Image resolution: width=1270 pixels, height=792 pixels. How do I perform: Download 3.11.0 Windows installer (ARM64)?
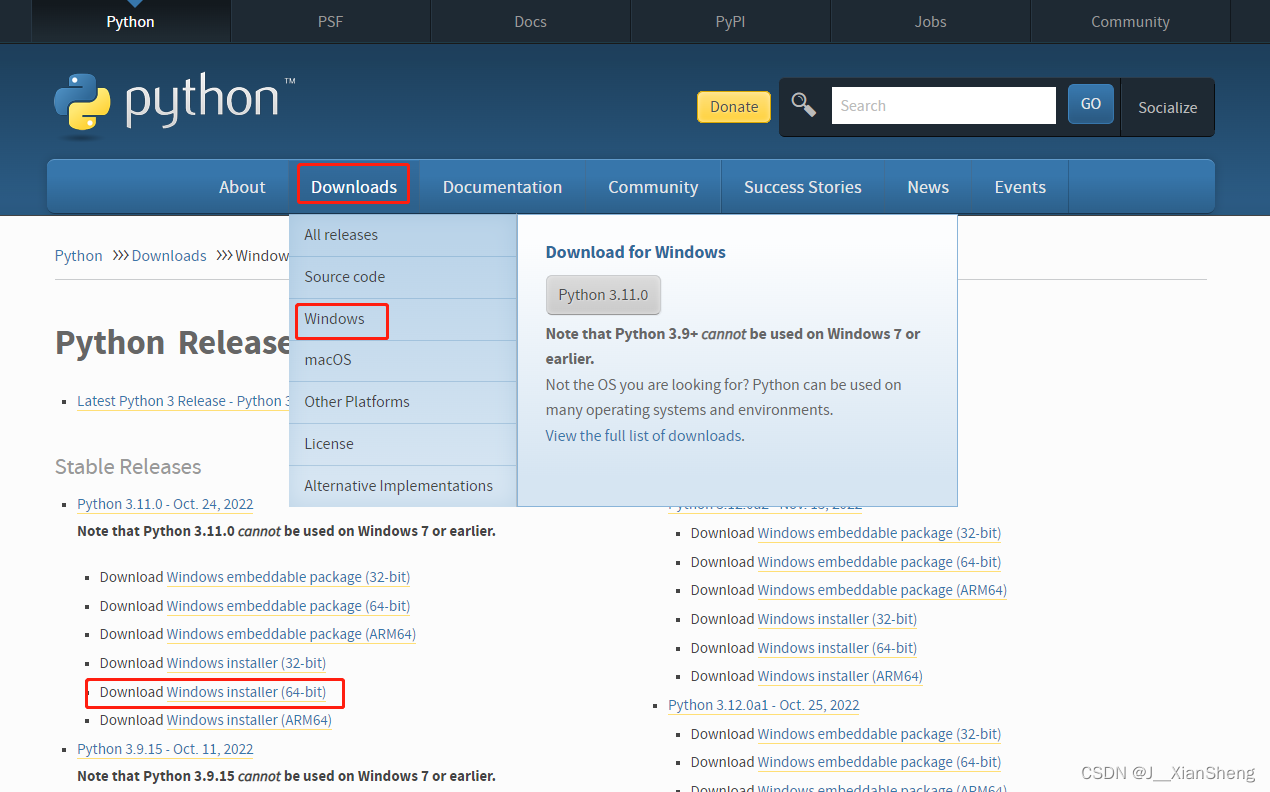(249, 720)
